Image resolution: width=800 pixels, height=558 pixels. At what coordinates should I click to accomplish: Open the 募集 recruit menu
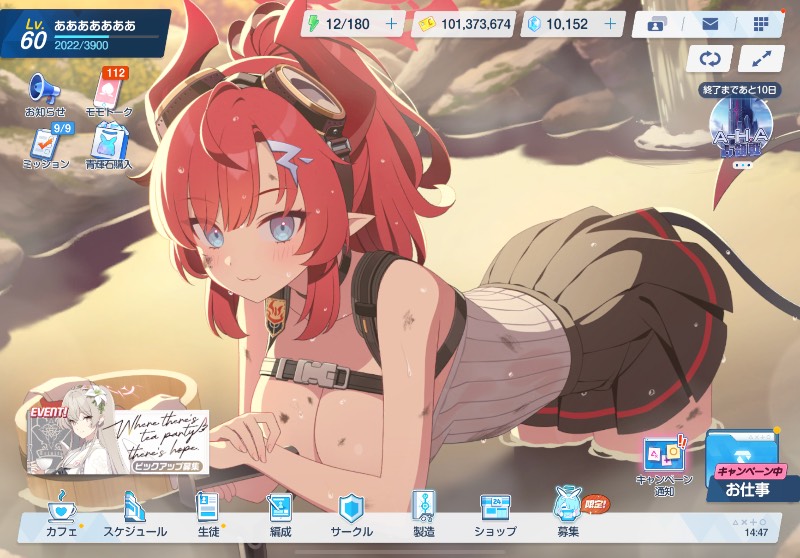coord(570,513)
